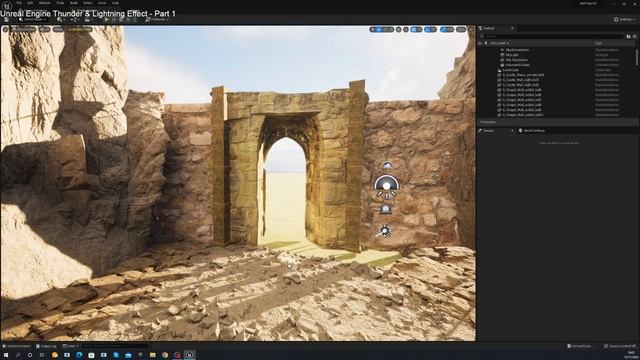Click the Unreal Engine logo icon
The width and height of the screenshot is (640, 360).
coord(7,6)
